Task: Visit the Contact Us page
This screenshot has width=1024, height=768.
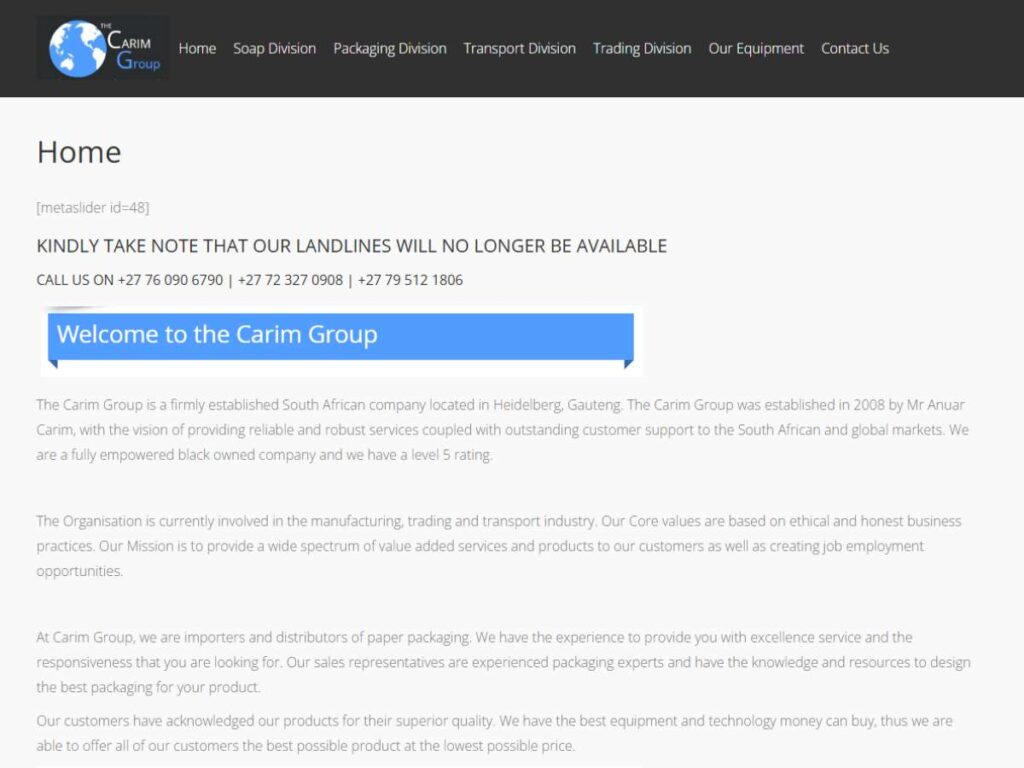Action: point(855,49)
